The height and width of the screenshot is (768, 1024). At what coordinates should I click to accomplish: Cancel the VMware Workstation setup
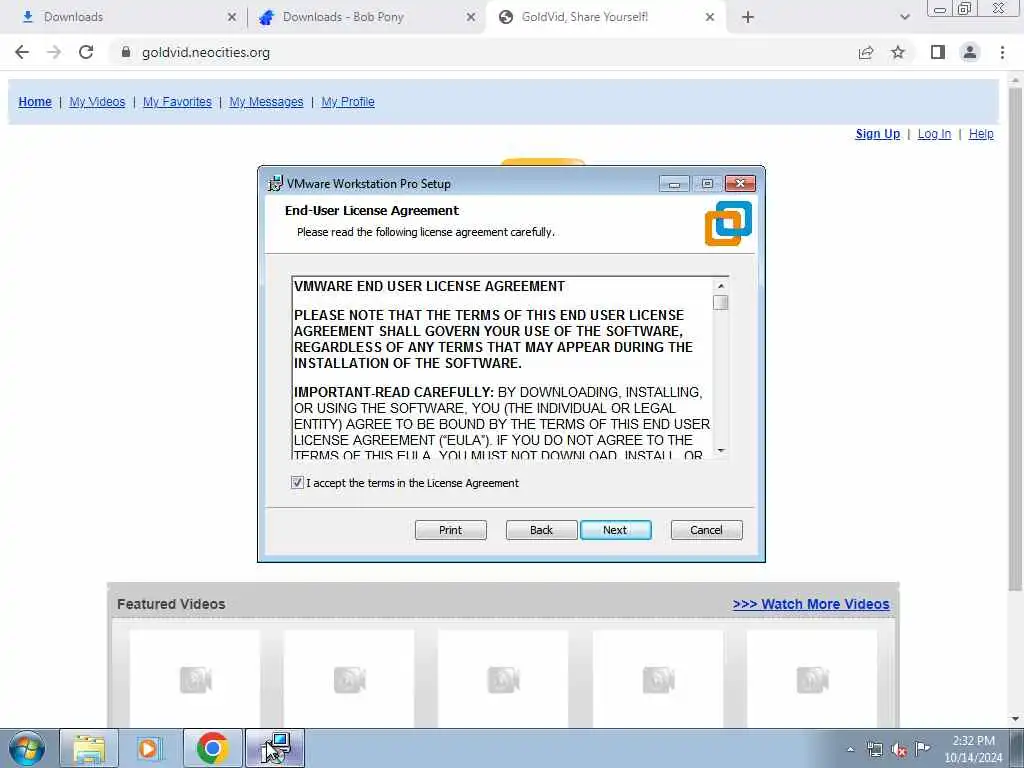(x=707, y=530)
